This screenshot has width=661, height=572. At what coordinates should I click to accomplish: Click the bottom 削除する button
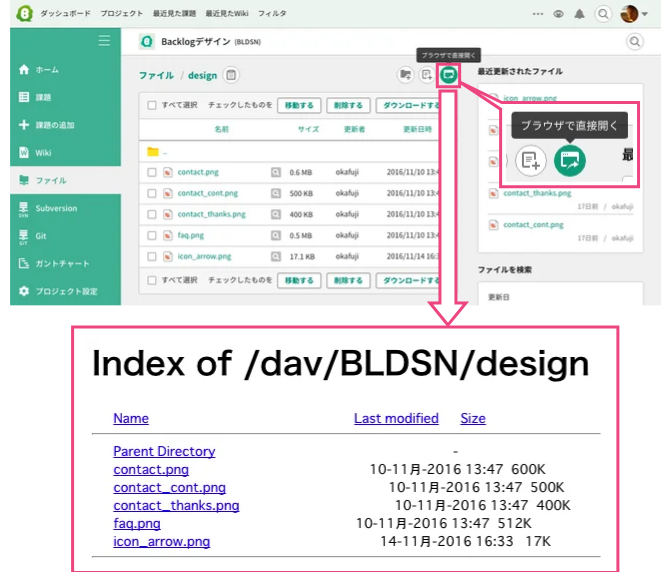coord(348,281)
